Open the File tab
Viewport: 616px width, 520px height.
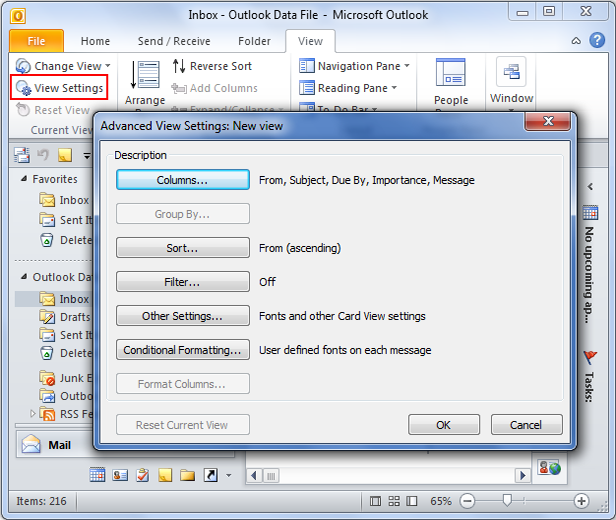coord(36,41)
